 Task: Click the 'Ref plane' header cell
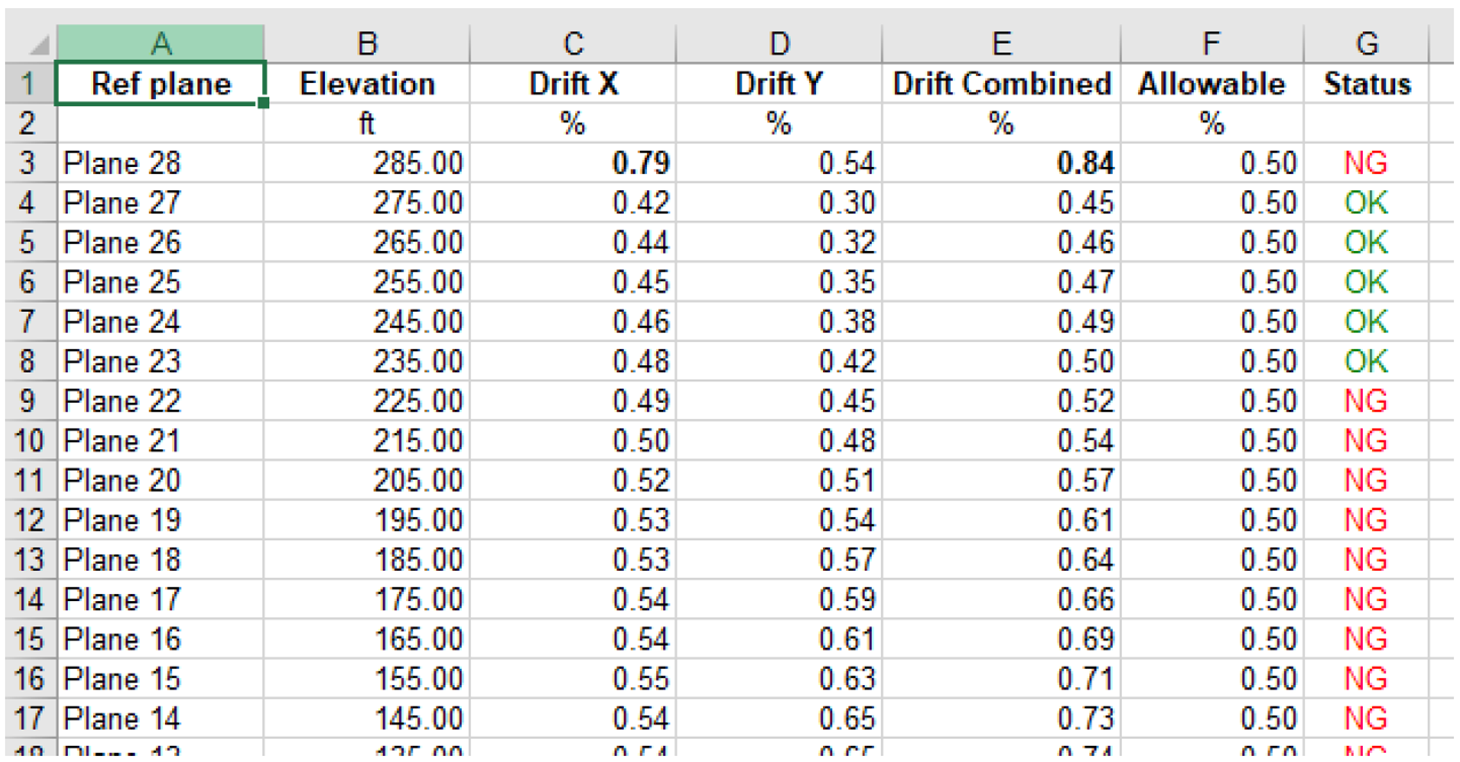tap(161, 84)
